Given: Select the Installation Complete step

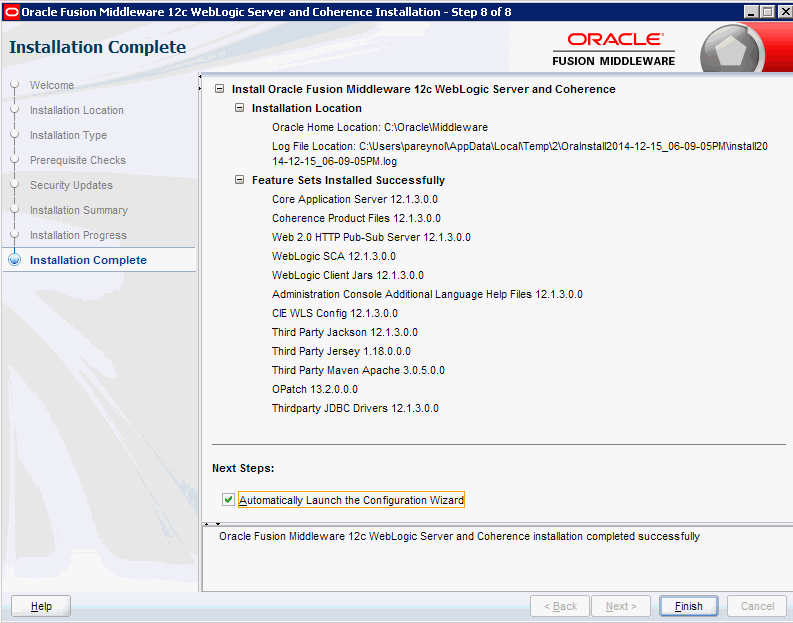Looking at the screenshot, I should coord(88,260).
